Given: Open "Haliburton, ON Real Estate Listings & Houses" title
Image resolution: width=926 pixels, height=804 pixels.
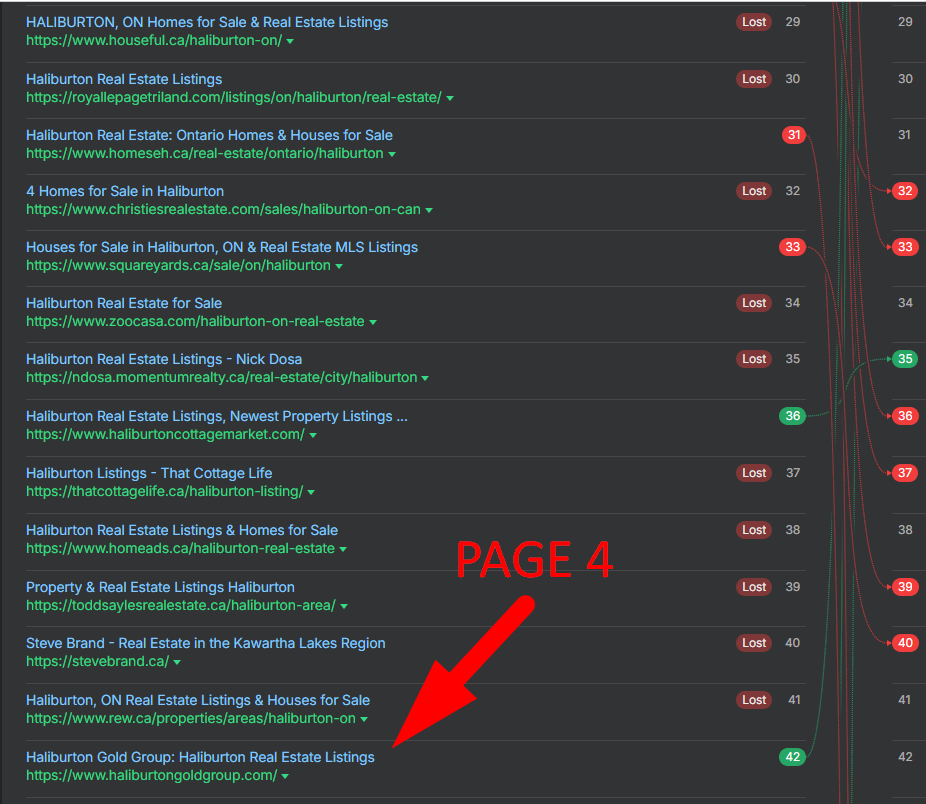Looking at the screenshot, I should (x=198, y=701).
